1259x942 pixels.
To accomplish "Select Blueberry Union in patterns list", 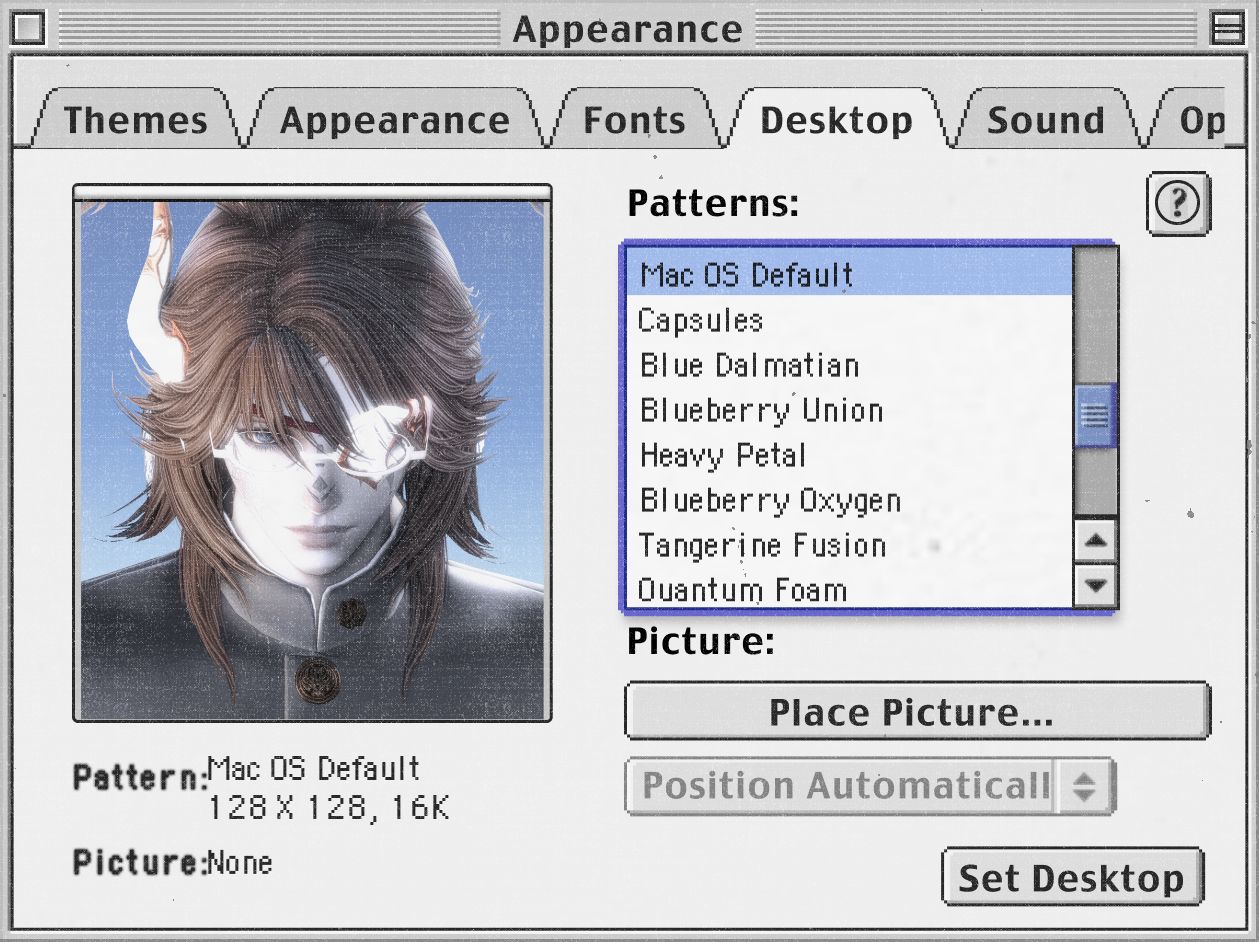I will (849, 410).
